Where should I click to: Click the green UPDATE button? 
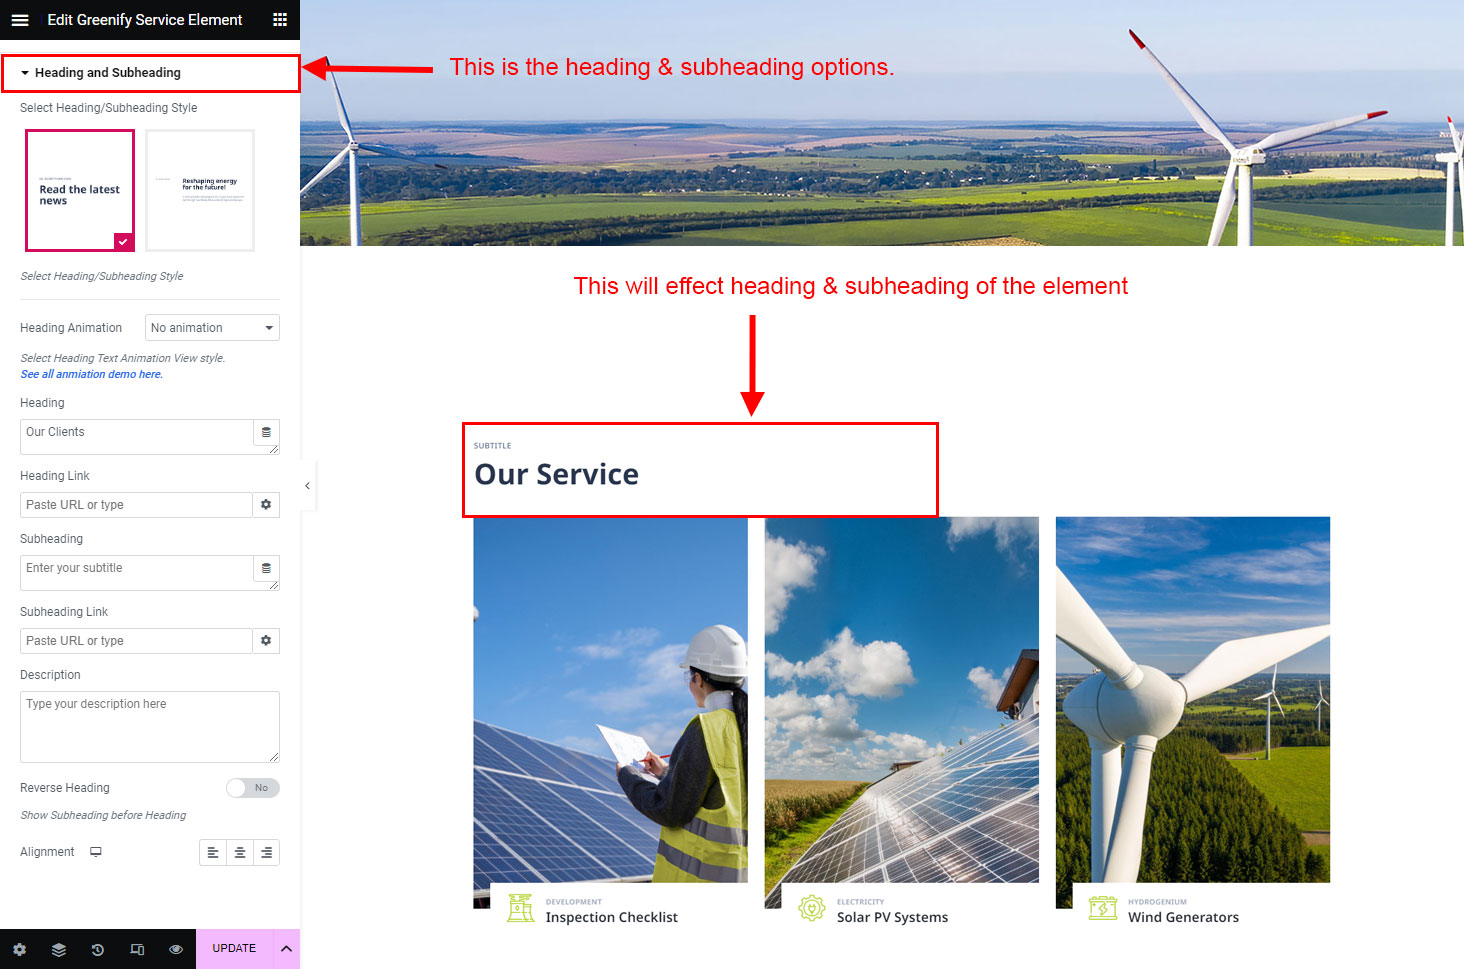coord(234,949)
